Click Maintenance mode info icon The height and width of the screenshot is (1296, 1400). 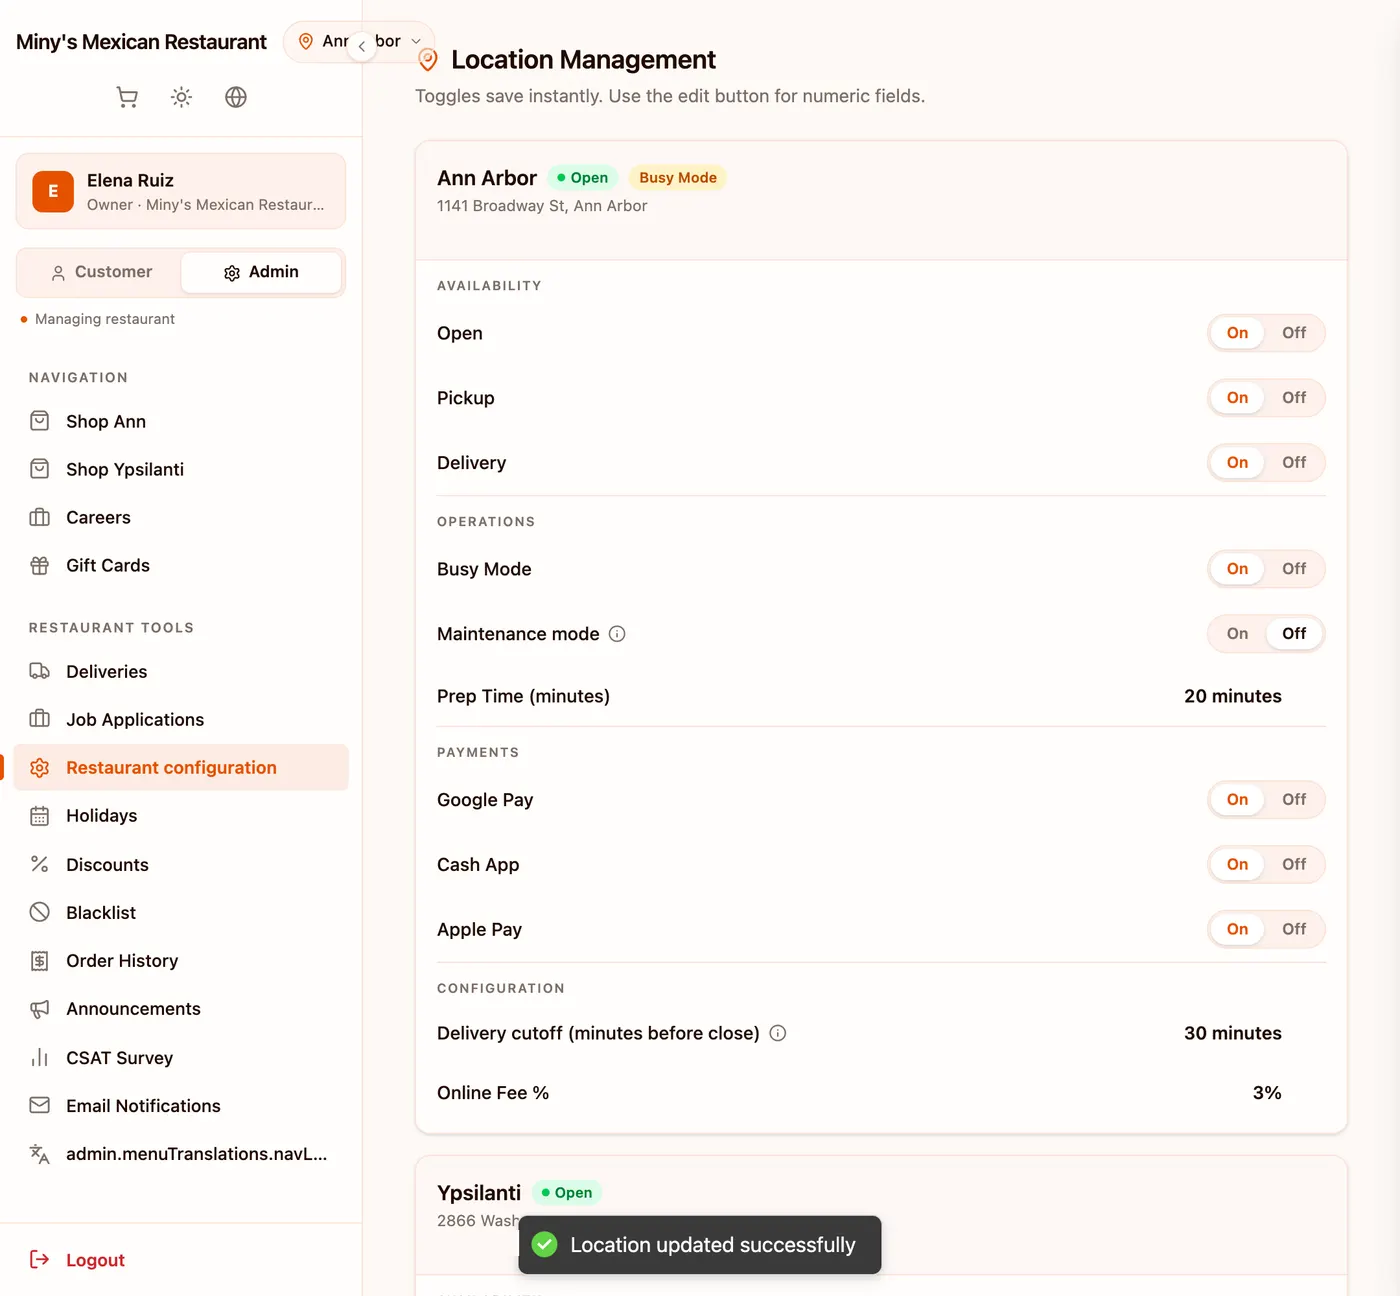coord(617,634)
